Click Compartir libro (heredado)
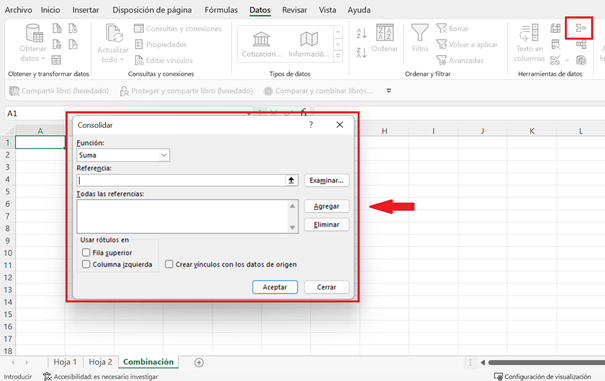The width and height of the screenshot is (605, 381). pos(59,91)
